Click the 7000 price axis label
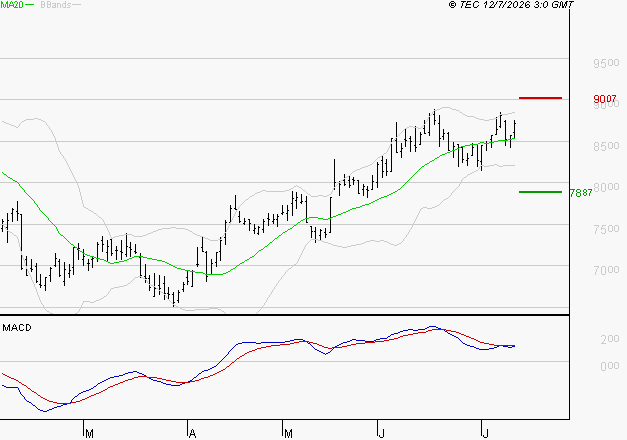 (x=606, y=270)
